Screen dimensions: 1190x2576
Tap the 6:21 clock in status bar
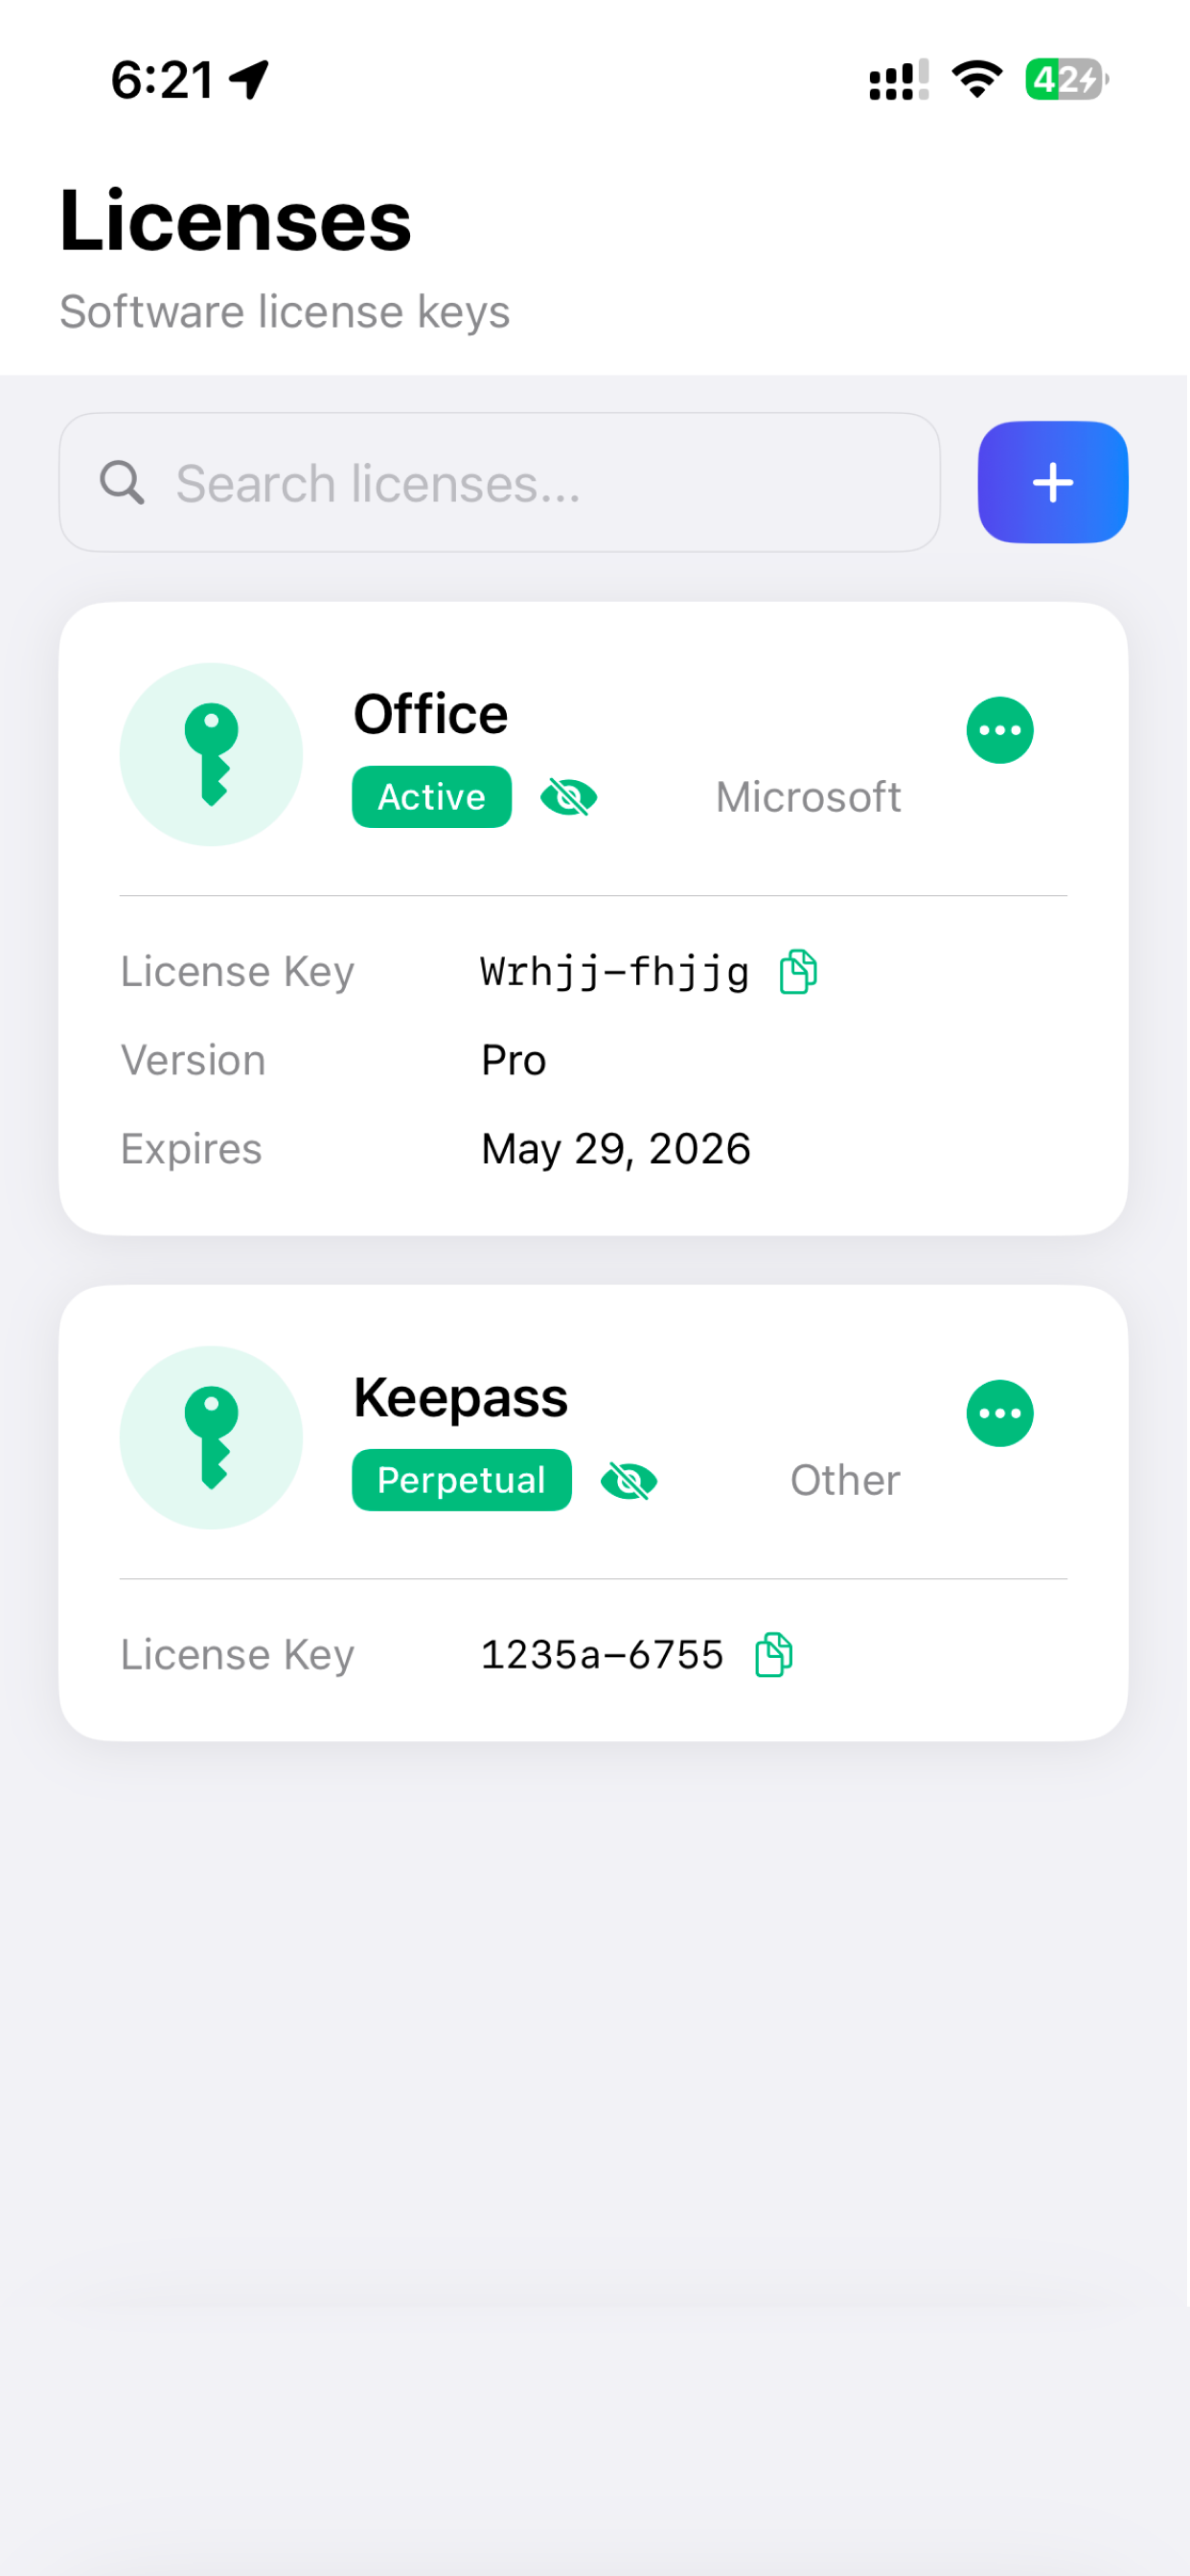tap(162, 80)
